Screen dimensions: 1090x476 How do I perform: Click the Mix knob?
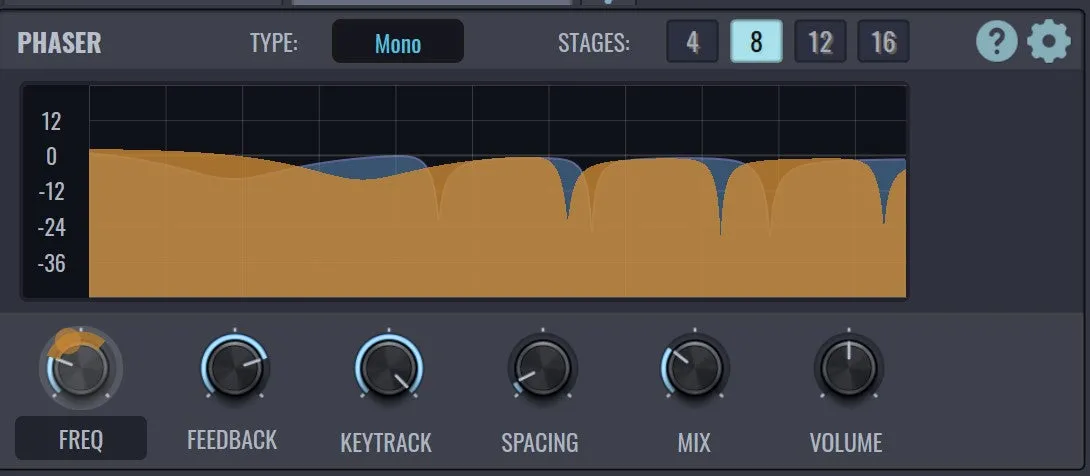coord(694,367)
